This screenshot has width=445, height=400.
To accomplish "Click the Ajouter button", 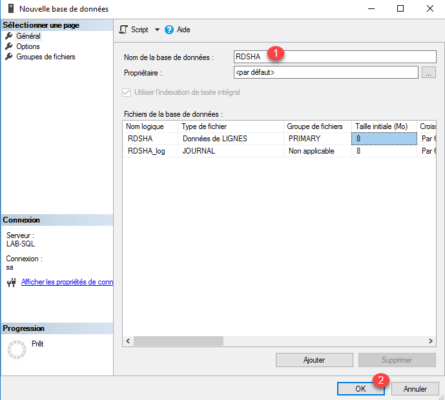I will (314, 360).
